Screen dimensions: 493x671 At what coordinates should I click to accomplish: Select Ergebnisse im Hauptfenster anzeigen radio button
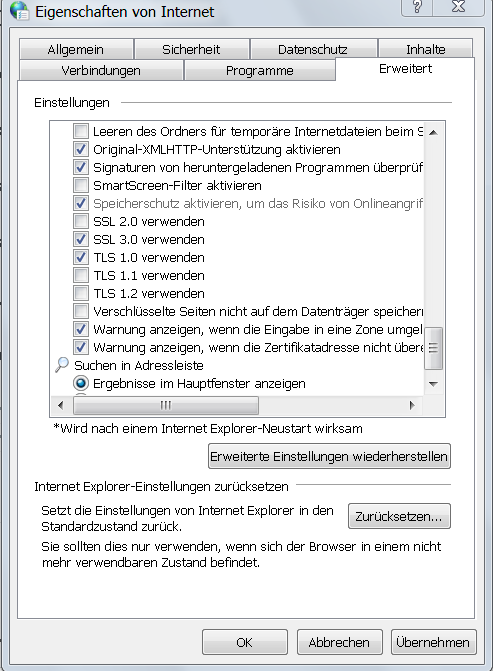point(80,383)
